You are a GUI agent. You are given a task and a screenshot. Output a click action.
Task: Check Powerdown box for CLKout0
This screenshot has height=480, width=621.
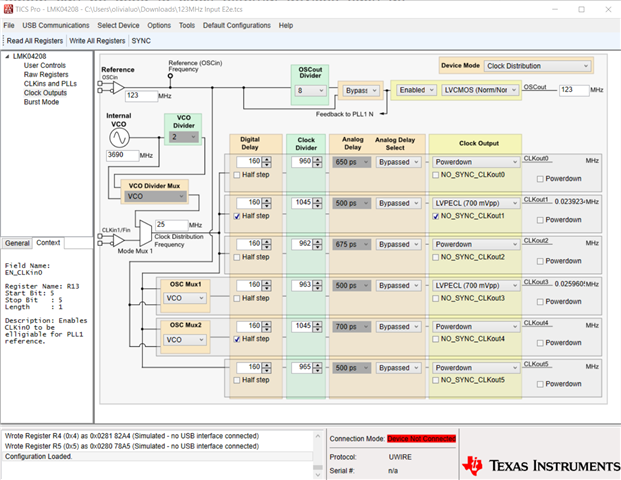click(x=540, y=179)
